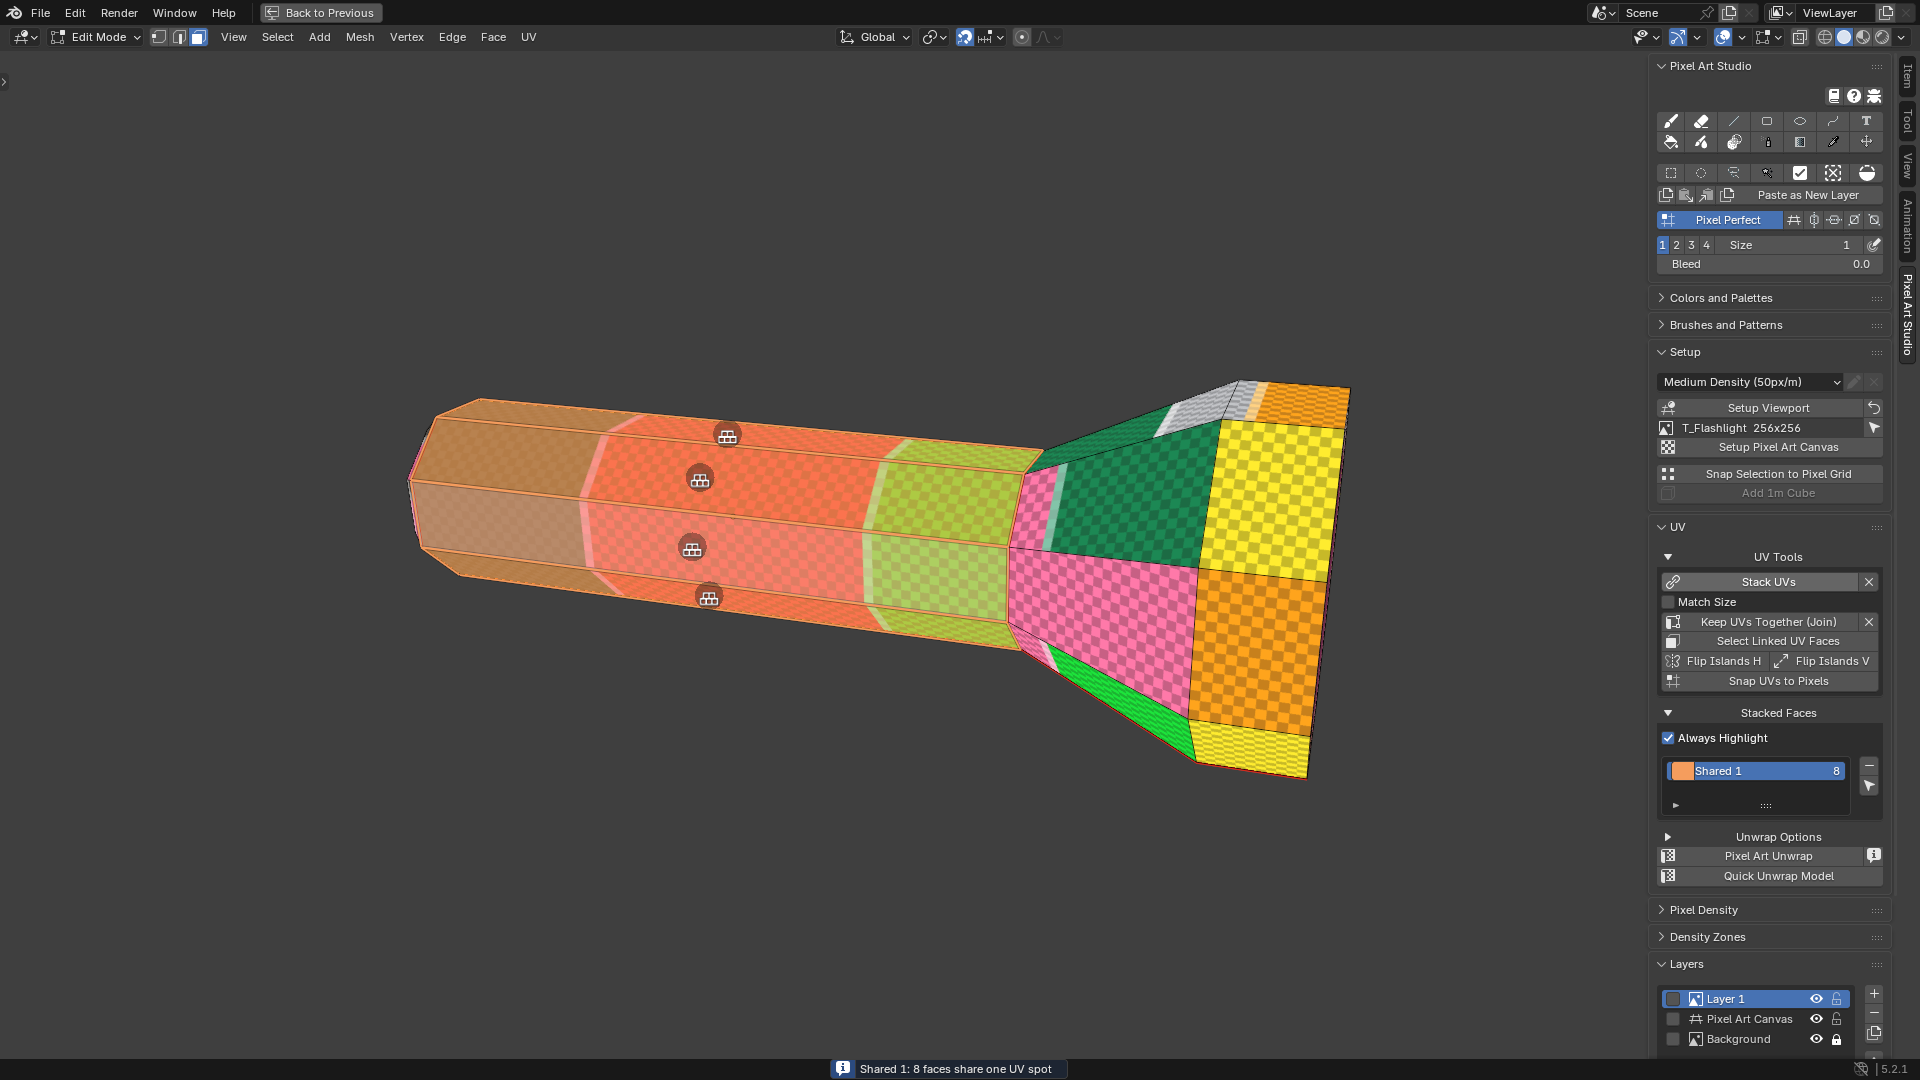Screen dimensions: 1920x1080
Task: Click the bug report icon
Action: tap(1874, 96)
